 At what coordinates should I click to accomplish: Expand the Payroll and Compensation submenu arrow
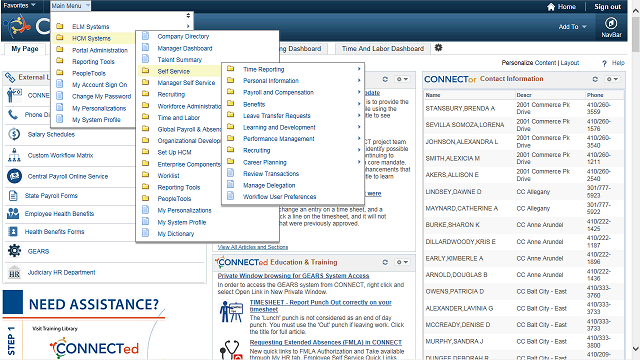[x=359, y=92]
